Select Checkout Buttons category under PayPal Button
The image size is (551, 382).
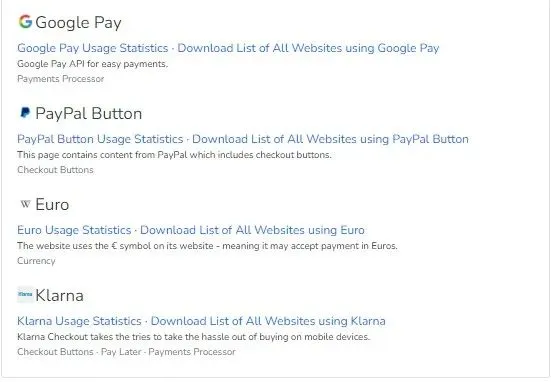55,170
